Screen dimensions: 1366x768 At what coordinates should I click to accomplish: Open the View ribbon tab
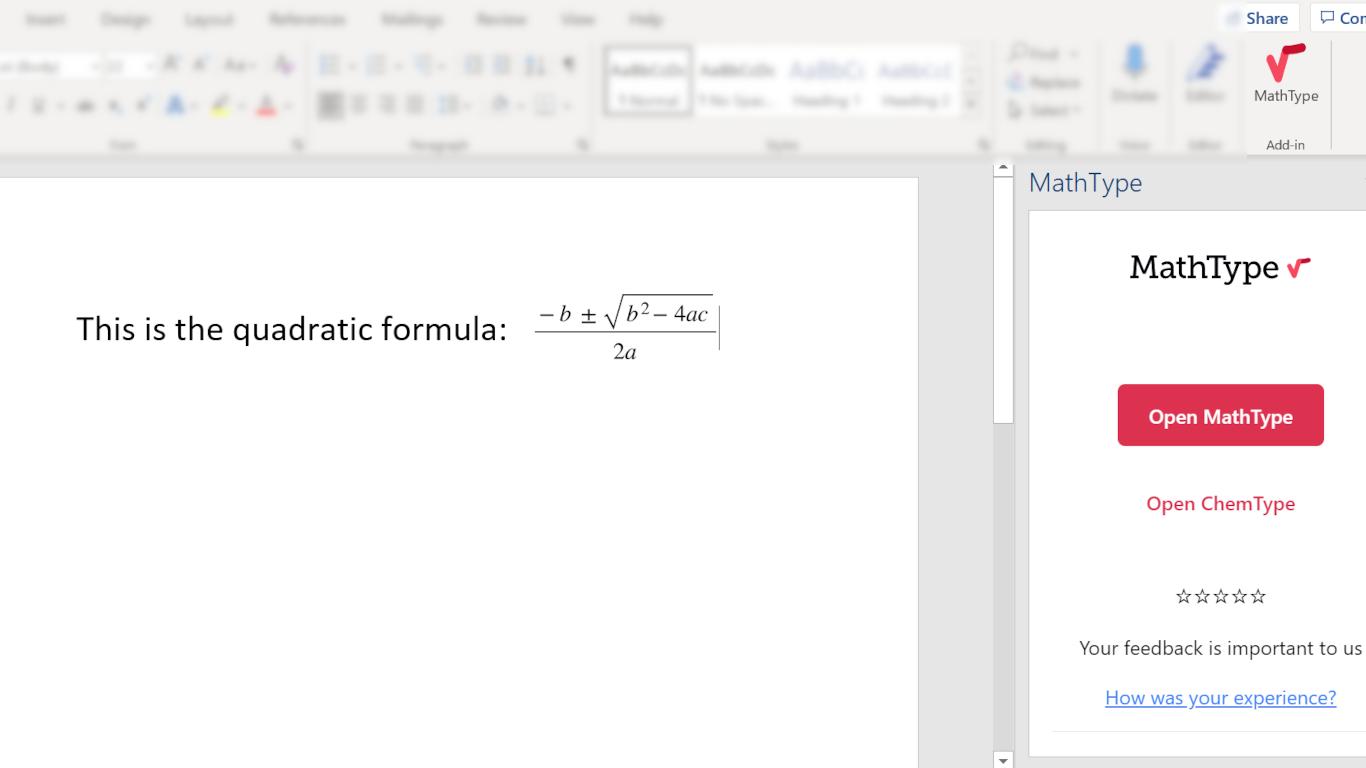pos(577,19)
